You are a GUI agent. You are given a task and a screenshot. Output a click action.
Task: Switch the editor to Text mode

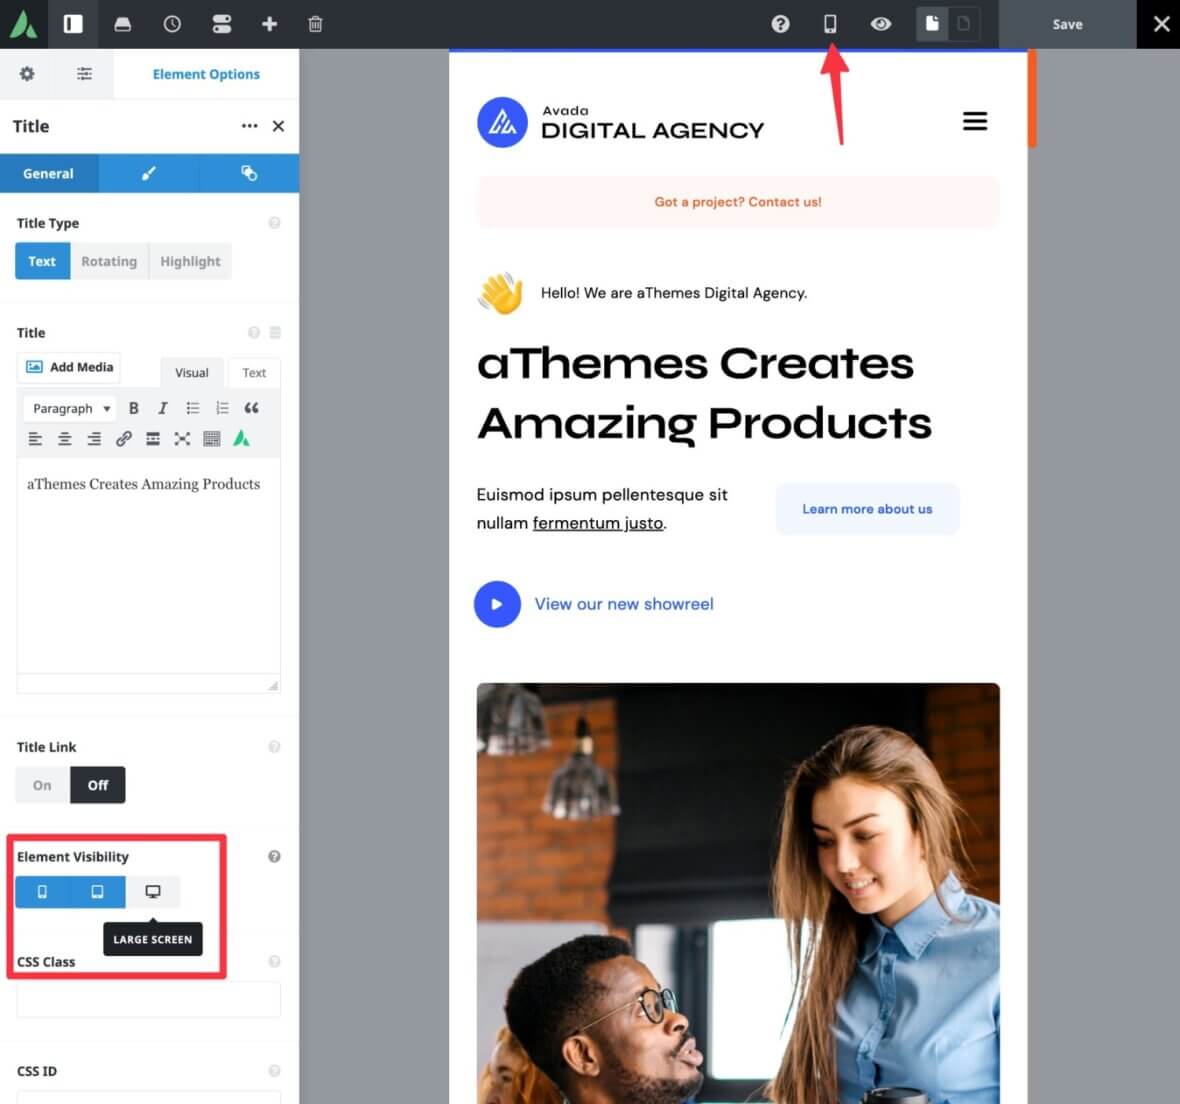click(x=254, y=372)
